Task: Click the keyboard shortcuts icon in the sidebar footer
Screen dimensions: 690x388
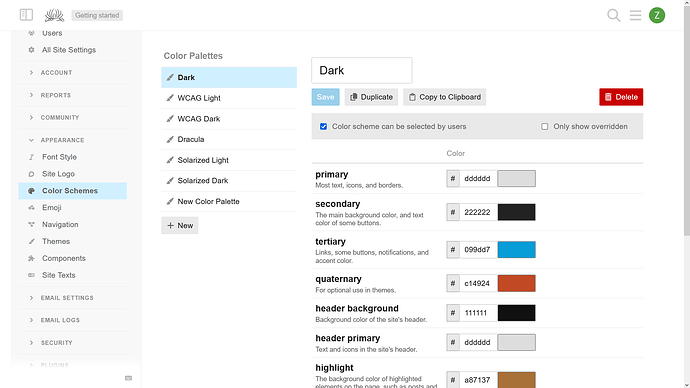Action: coord(128,378)
